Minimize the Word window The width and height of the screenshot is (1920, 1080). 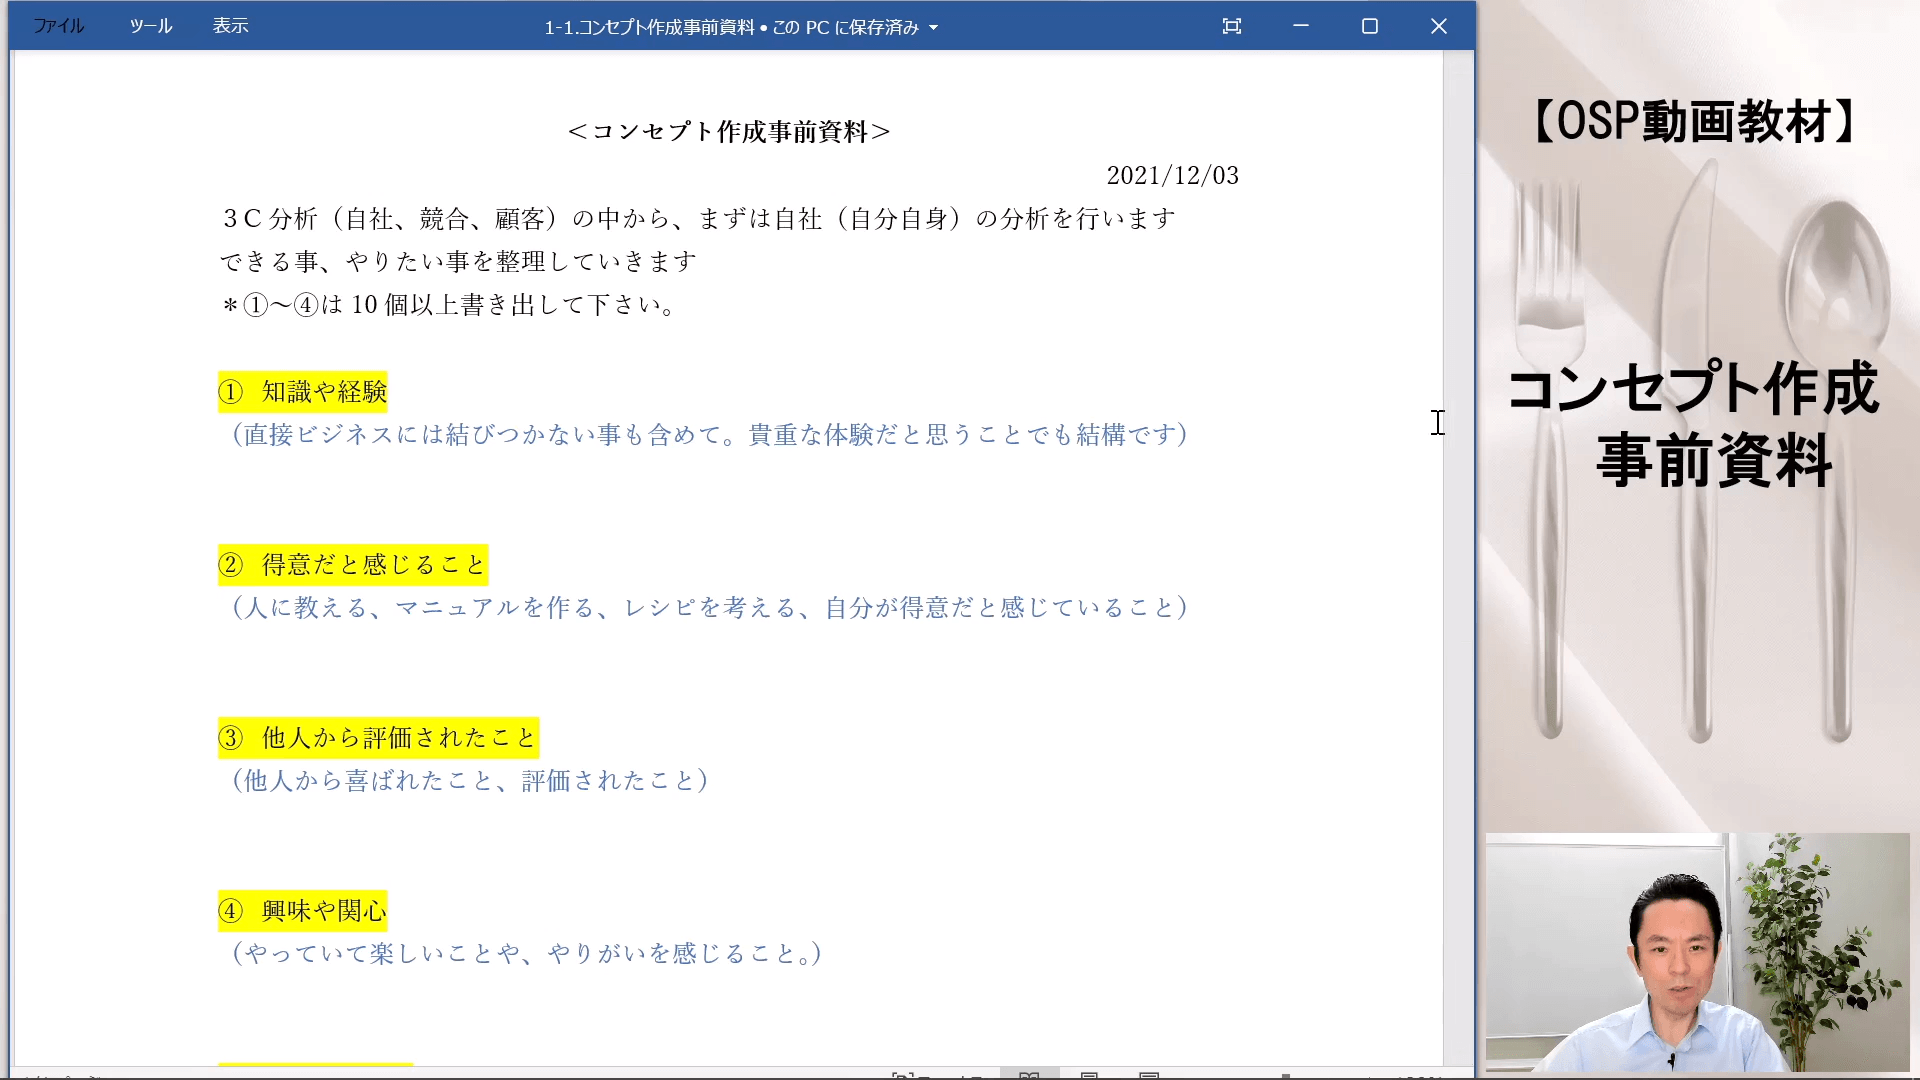pos(1301,26)
